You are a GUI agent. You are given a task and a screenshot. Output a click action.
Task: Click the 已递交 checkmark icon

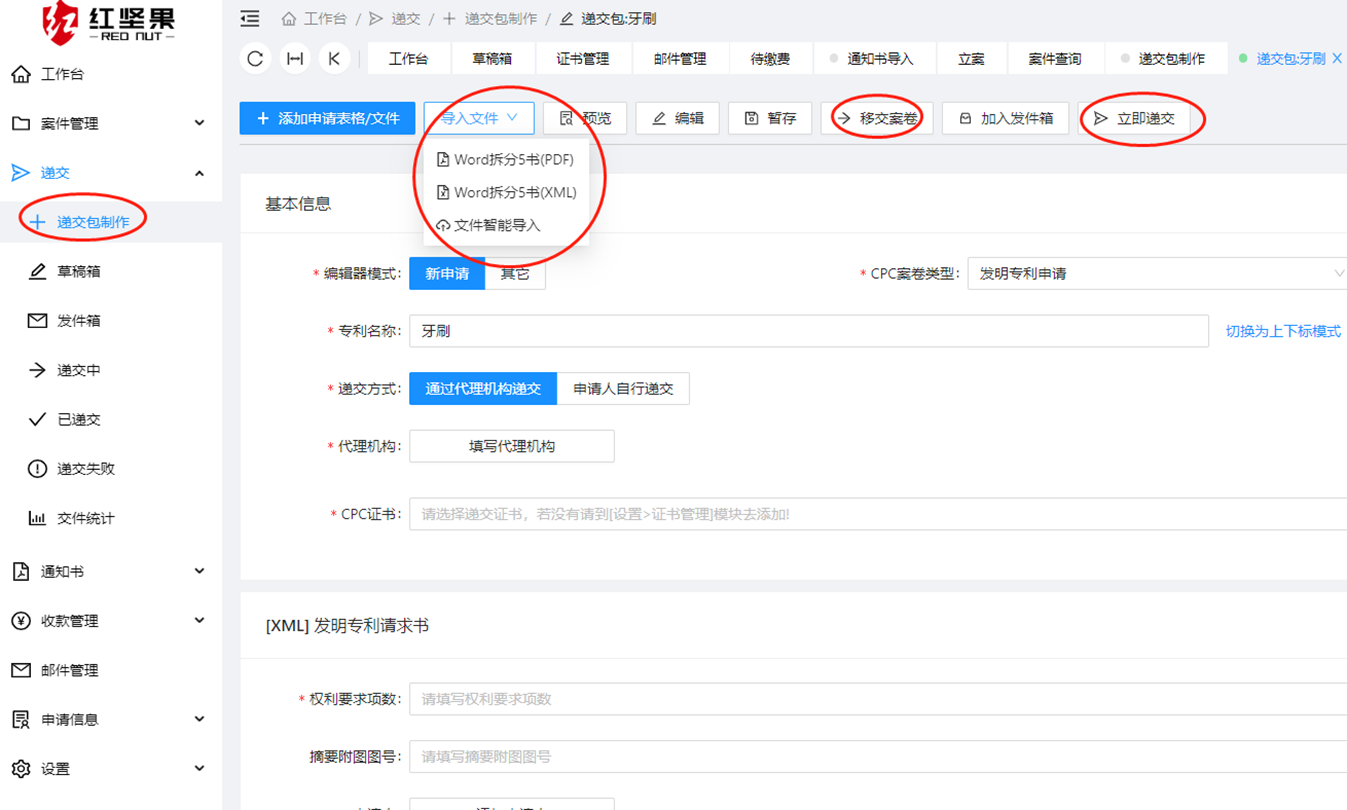click(x=37, y=419)
